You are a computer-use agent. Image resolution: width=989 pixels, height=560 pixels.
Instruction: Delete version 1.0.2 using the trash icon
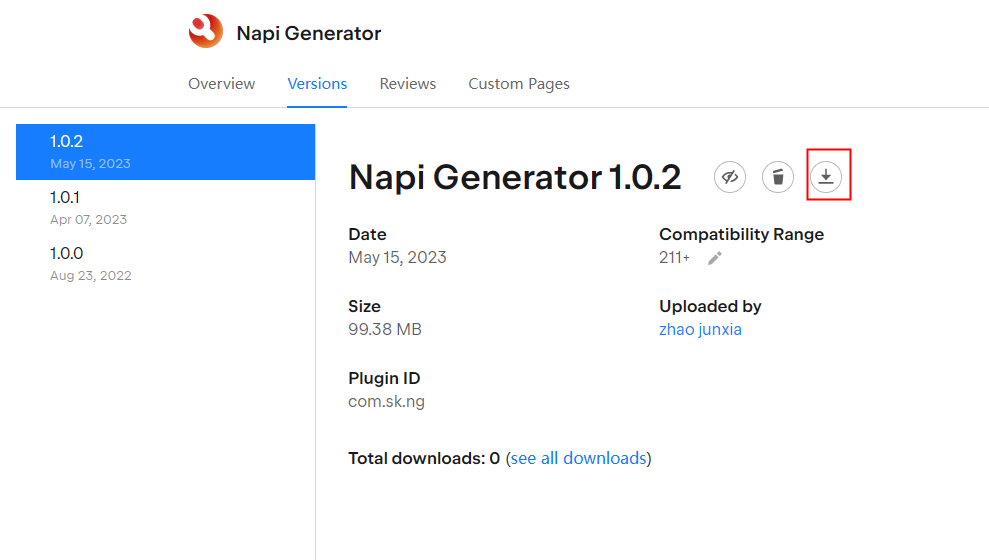[778, 177]
